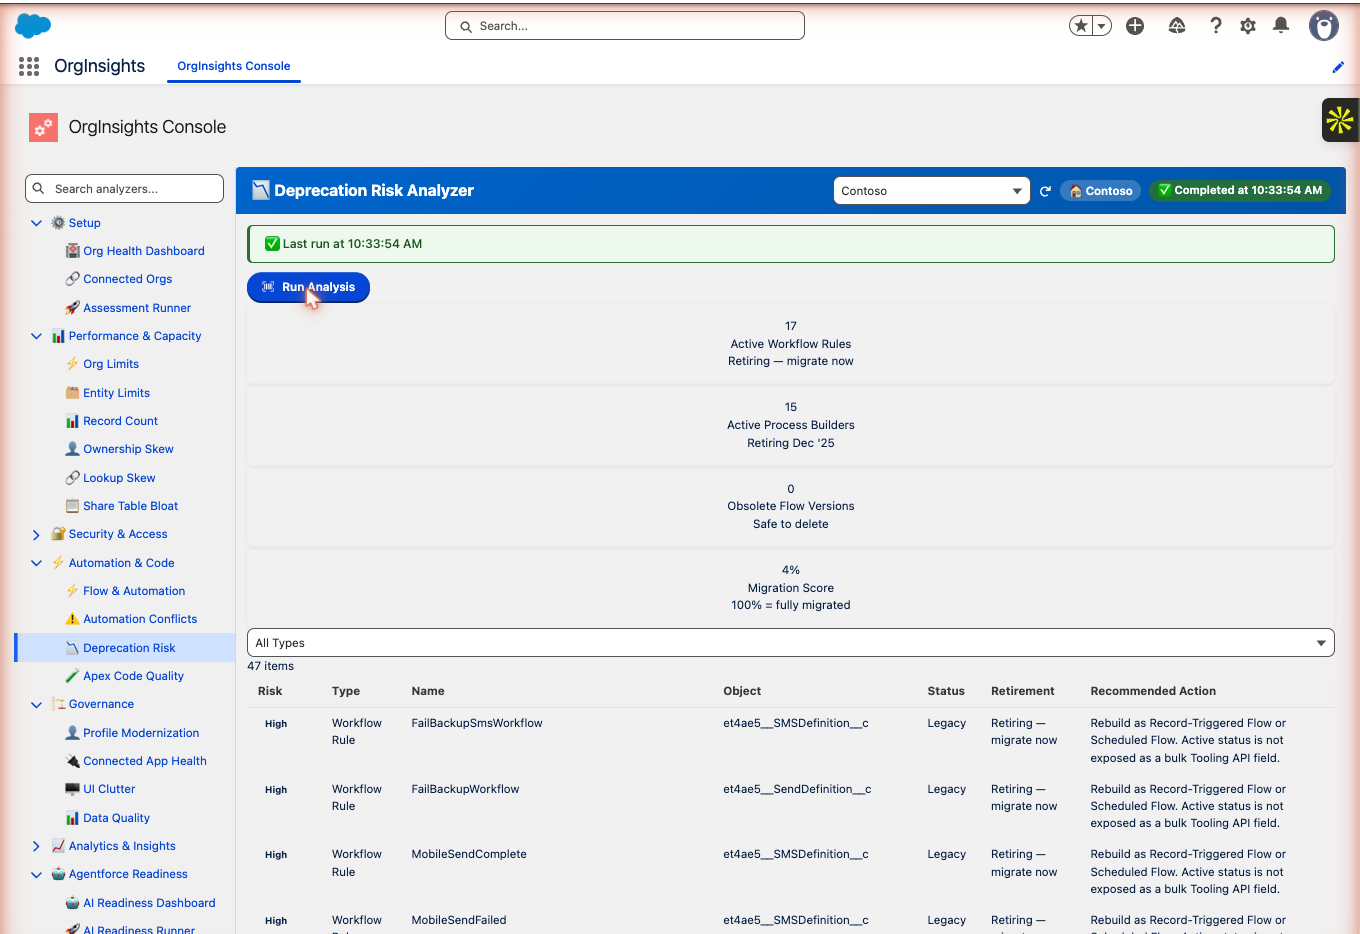
Task: Open the user profile avatar
Action: coord(1324,26)
